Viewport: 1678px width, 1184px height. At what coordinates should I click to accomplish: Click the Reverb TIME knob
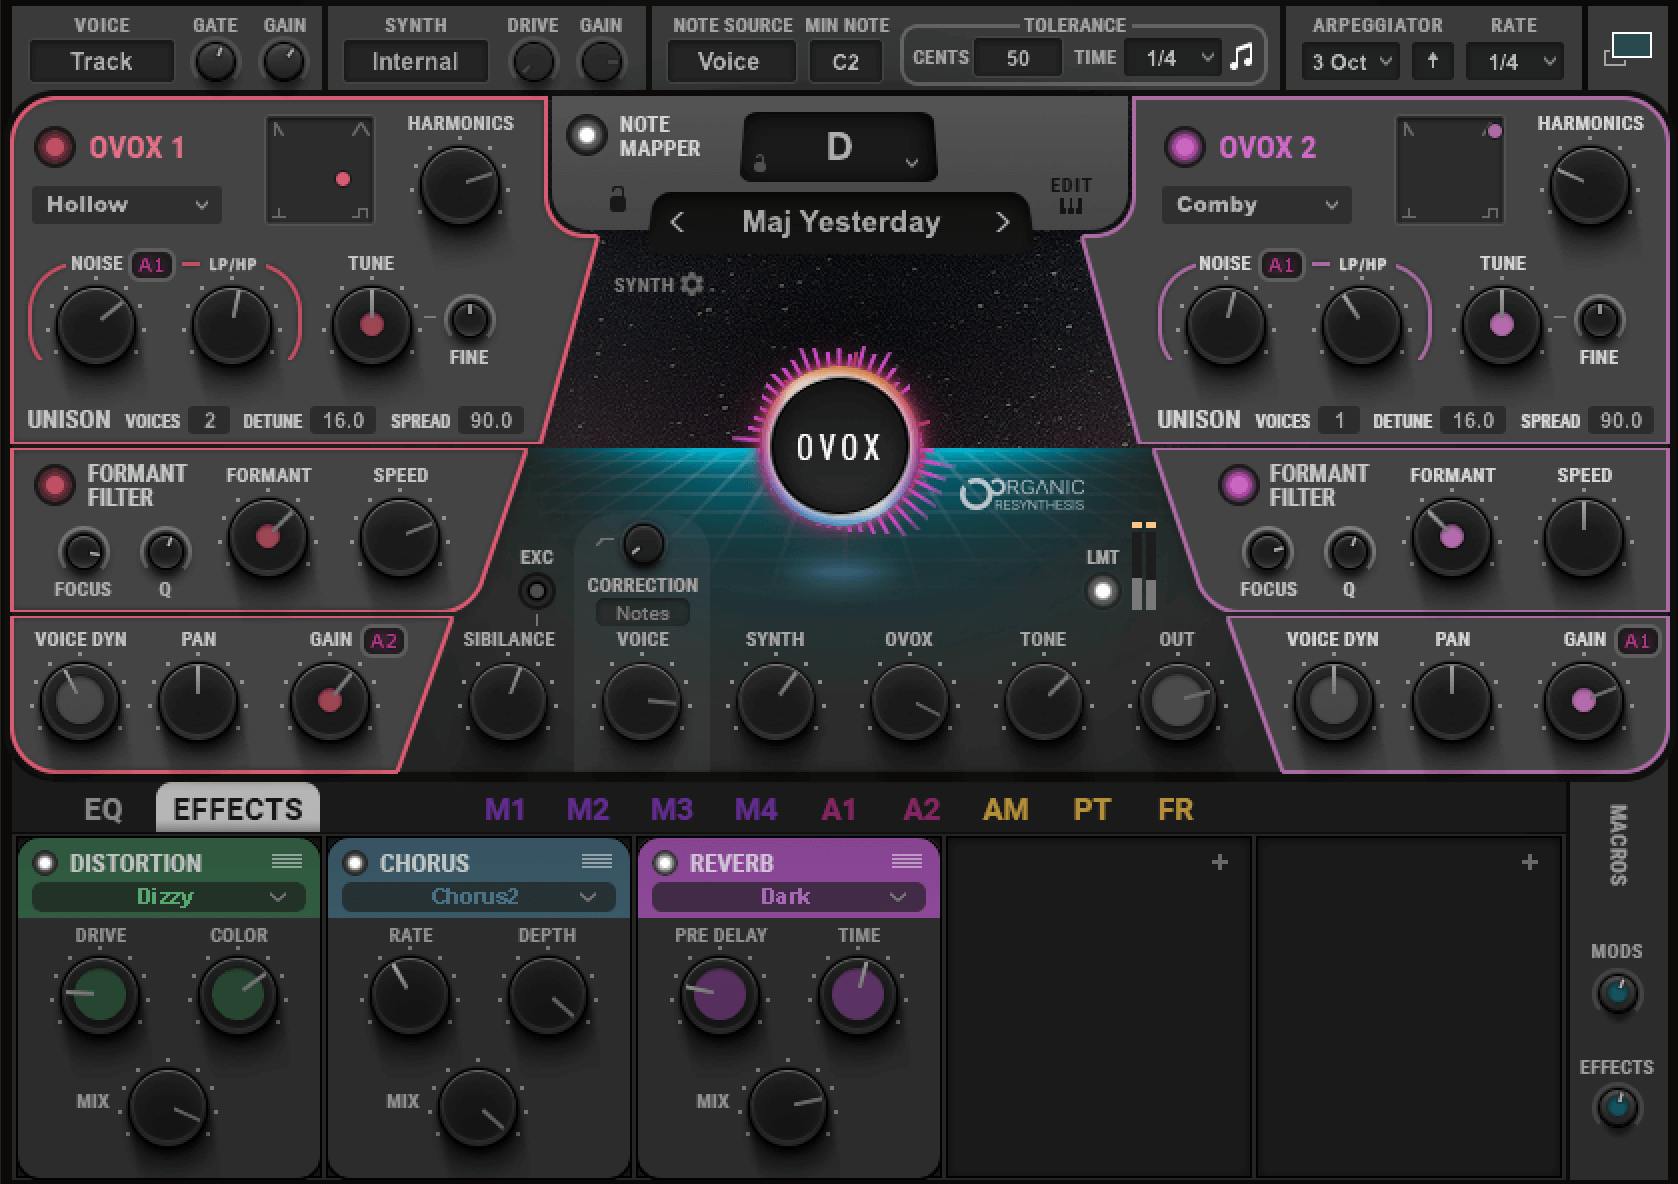pyautogui.click(x=858, y=996)
